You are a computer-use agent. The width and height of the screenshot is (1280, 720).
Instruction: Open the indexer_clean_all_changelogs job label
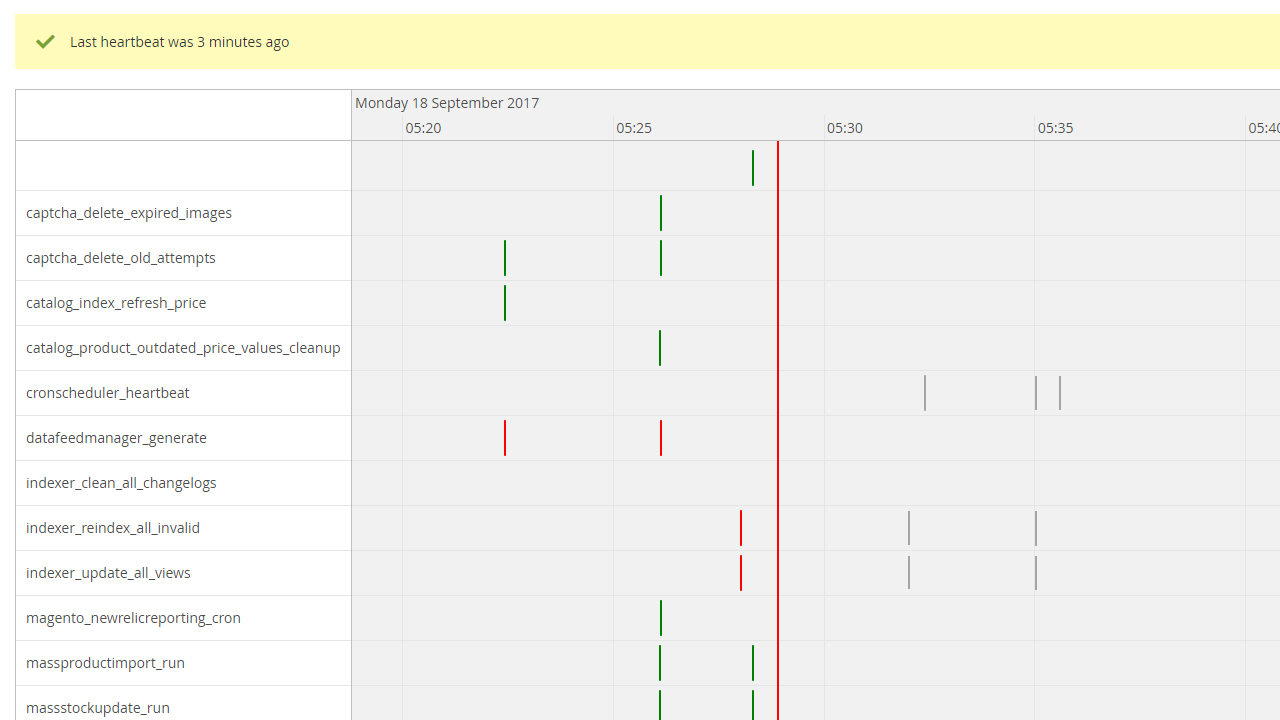click(x=120, y=482)
